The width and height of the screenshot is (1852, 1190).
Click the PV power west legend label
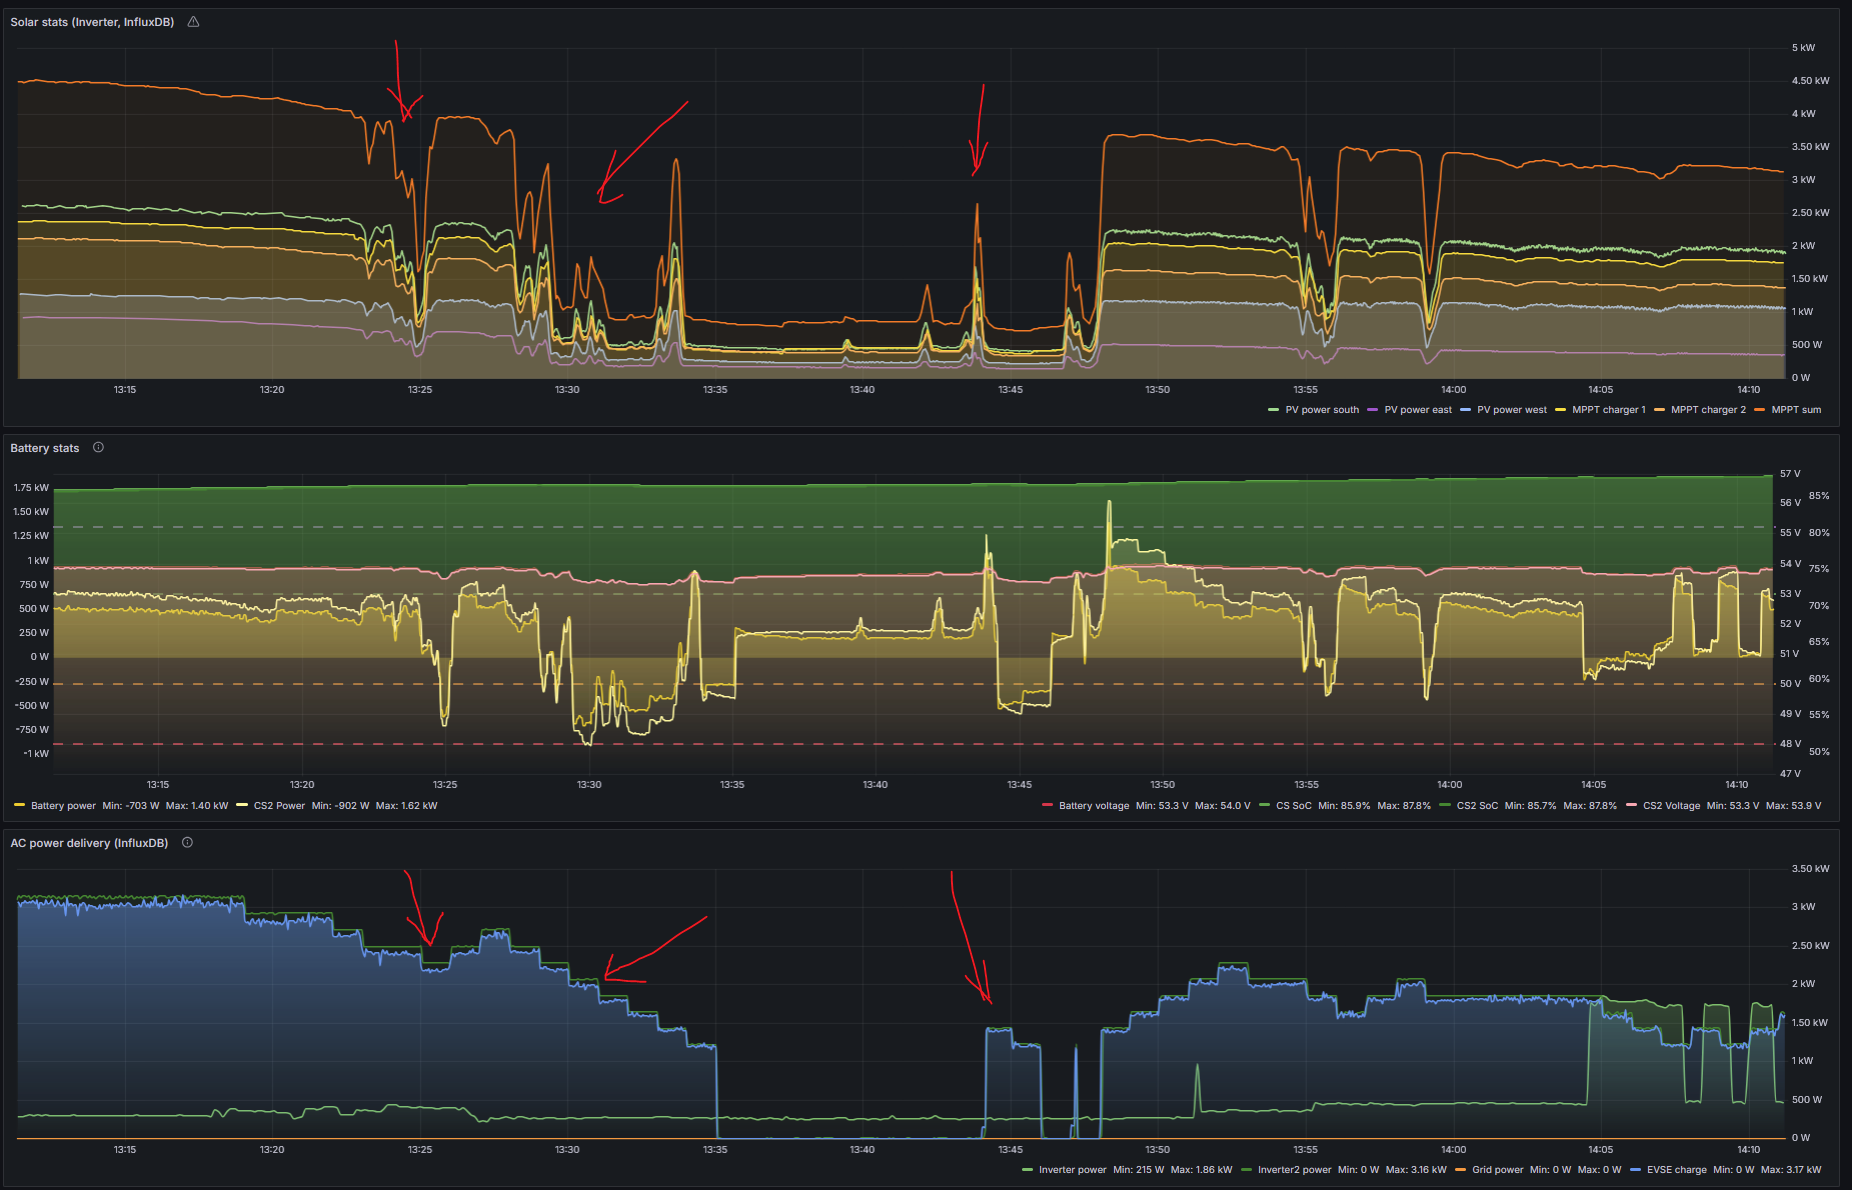pyautogui.click(x=1511, y=410)
